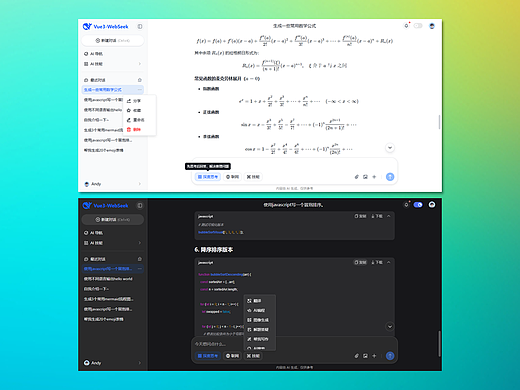Image resolution: width=520 pixels, height=390 pixels.
Task: Send the message in the light window
Action: (x=390, y=177)
